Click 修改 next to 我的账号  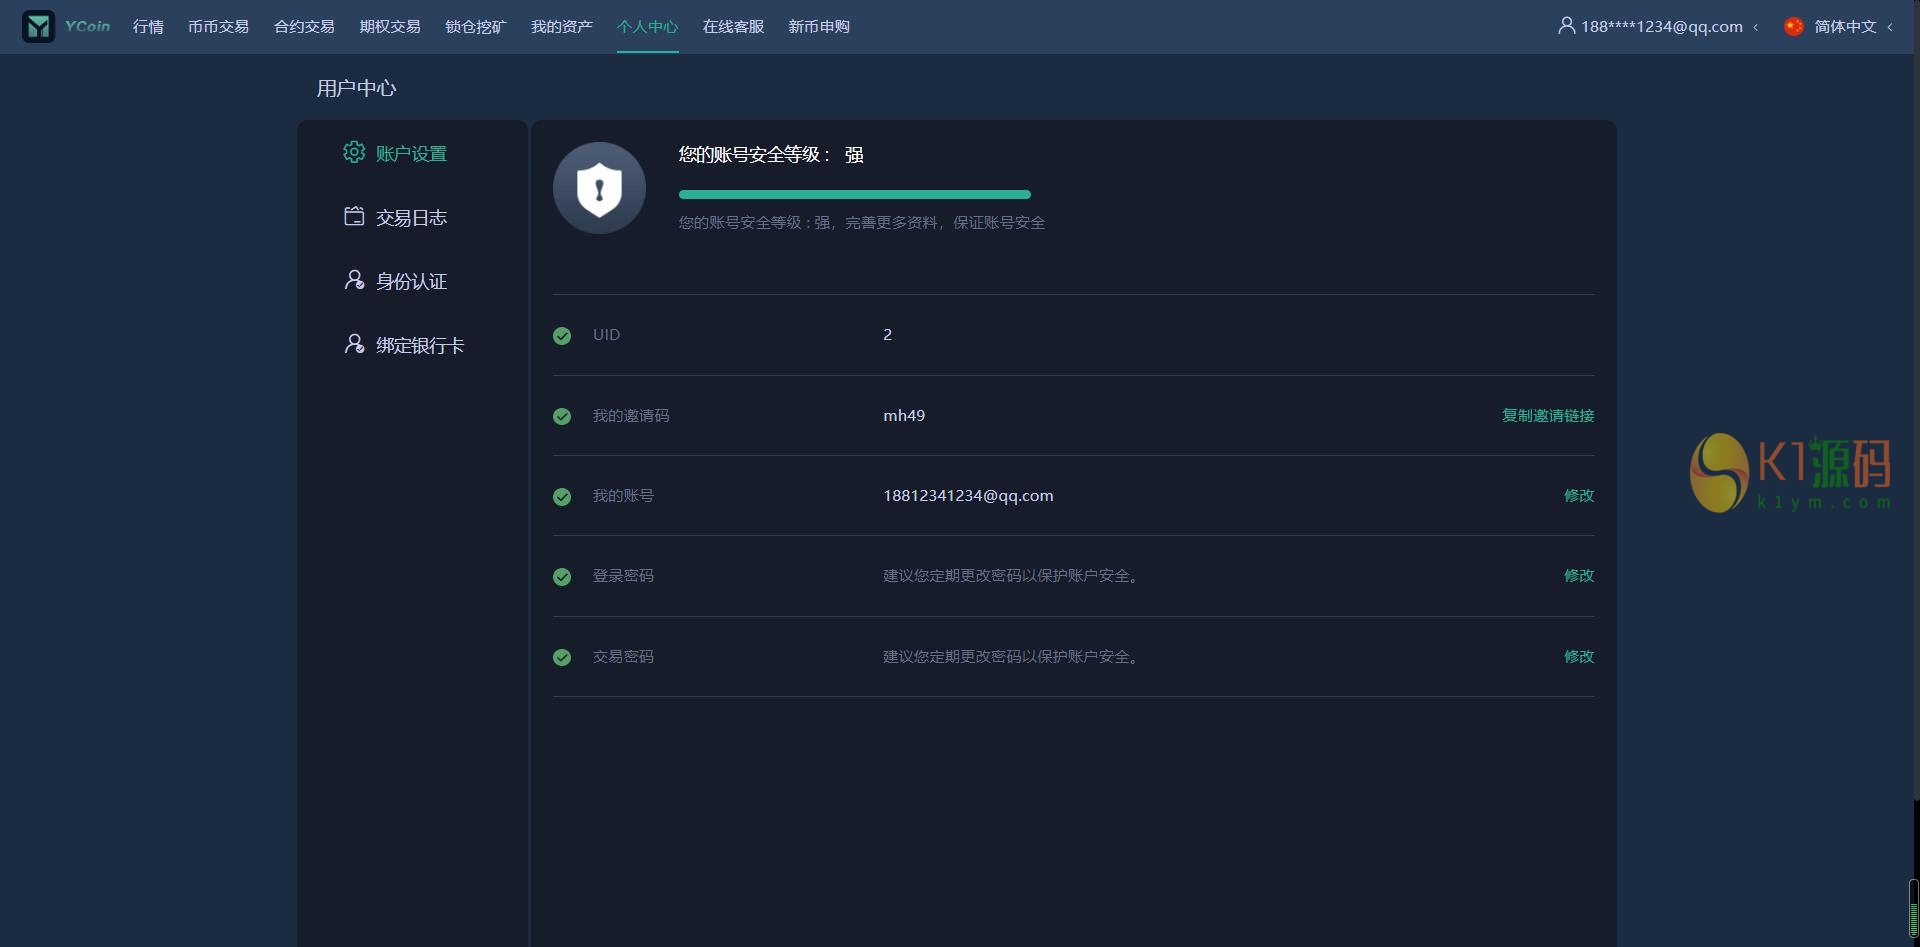(1578, 496)
